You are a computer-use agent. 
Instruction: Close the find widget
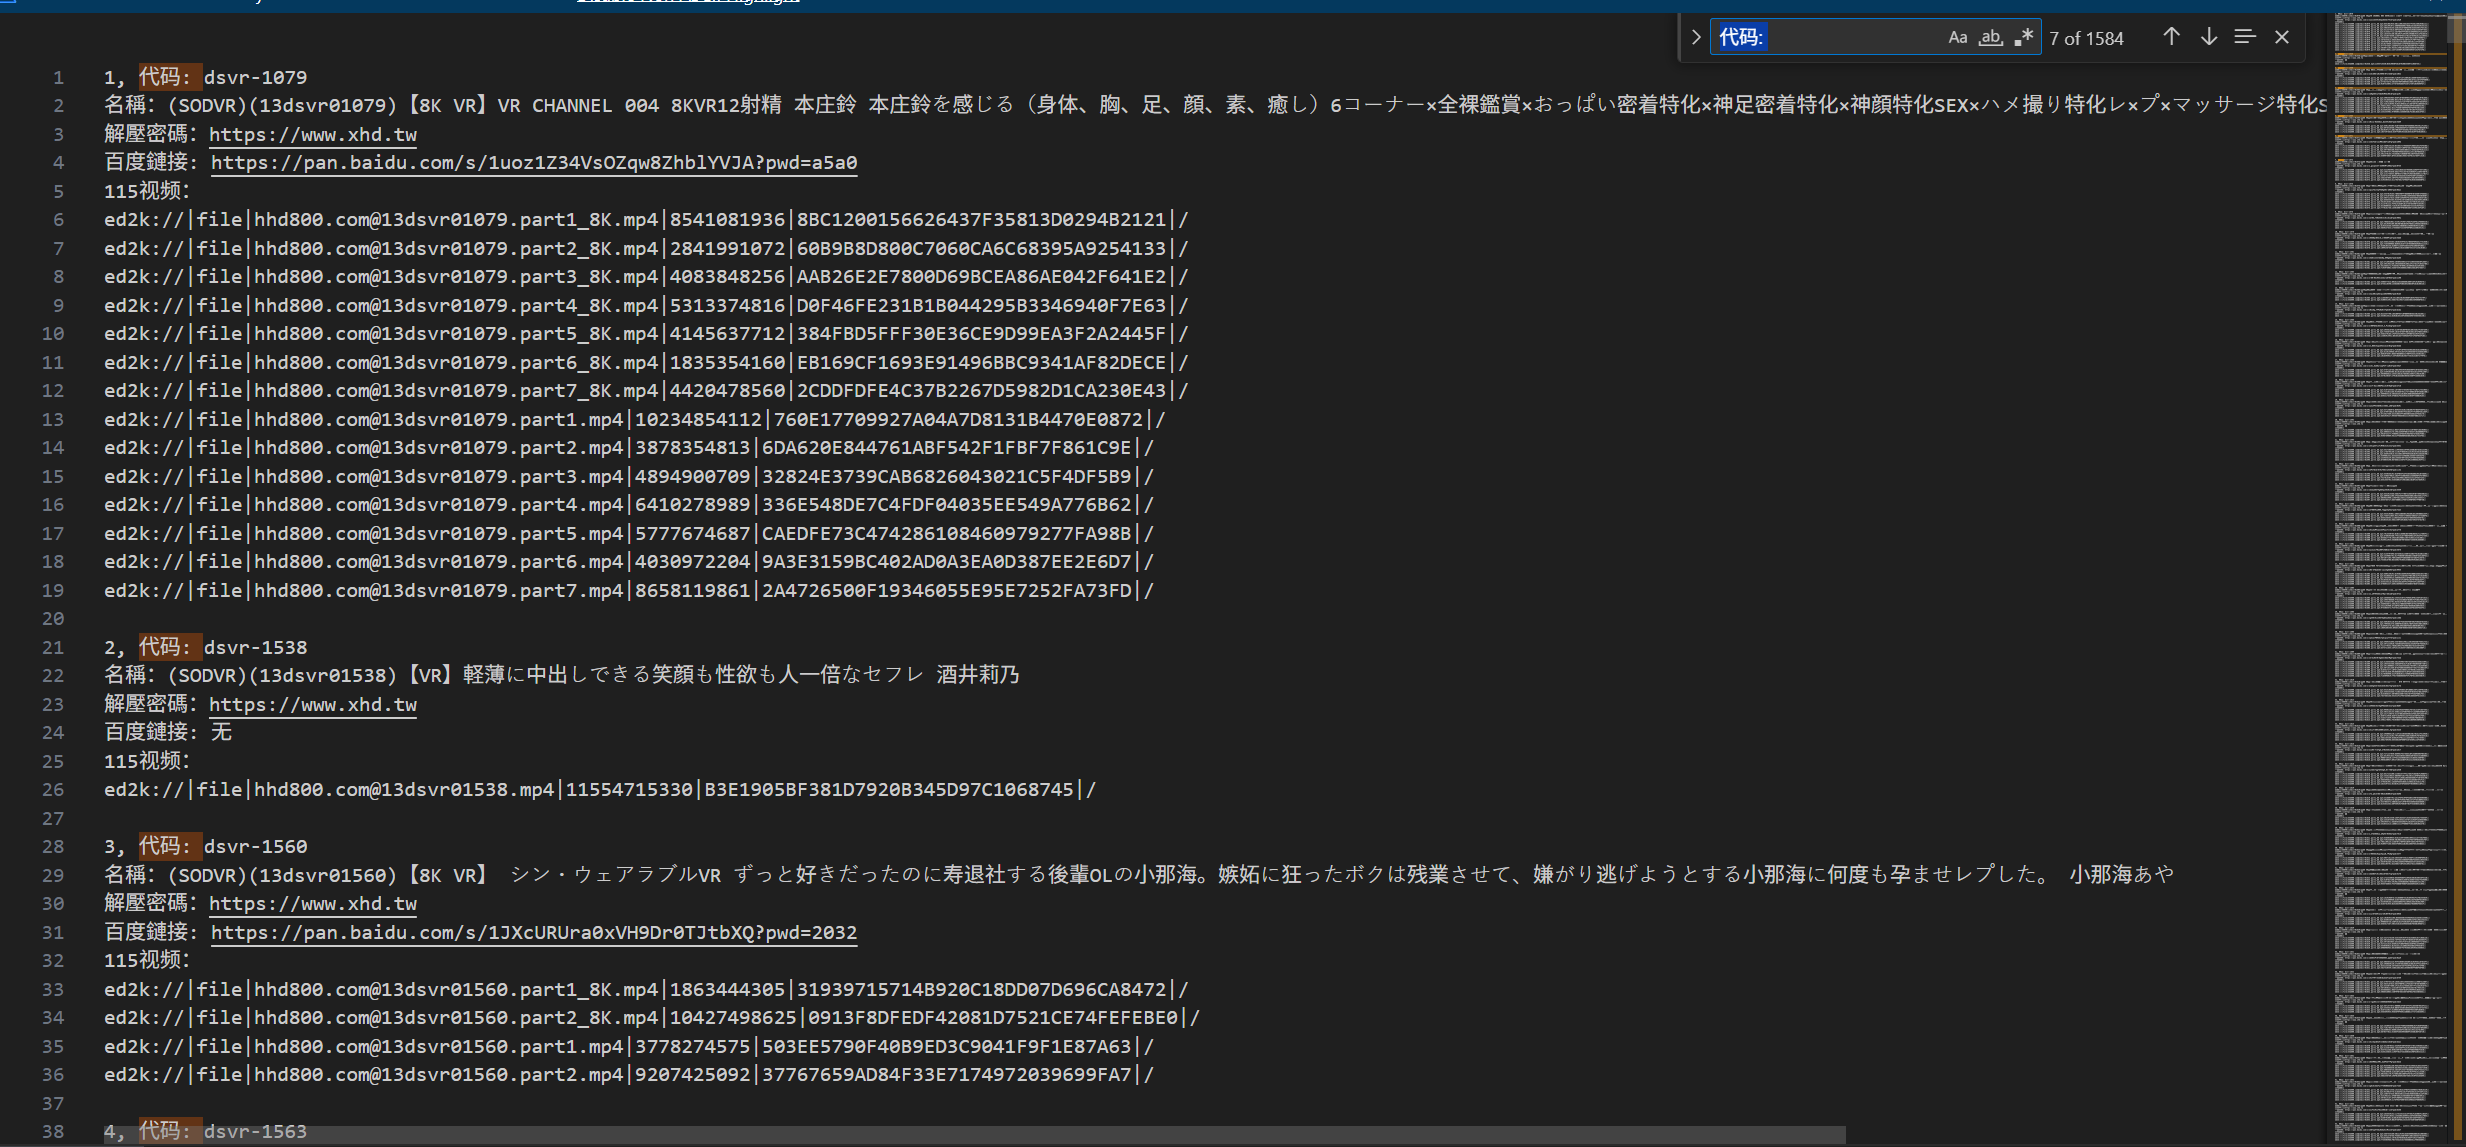(x=2282, y=37)
